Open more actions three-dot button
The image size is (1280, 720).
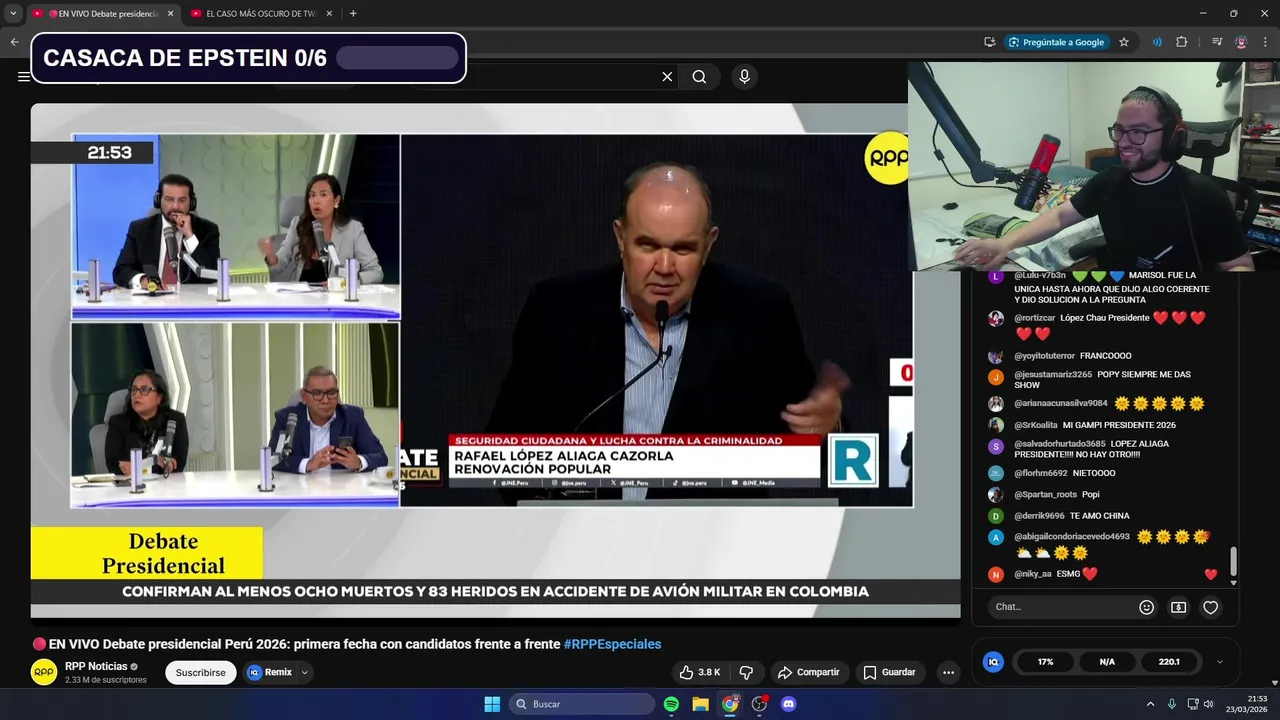point(948,672)
